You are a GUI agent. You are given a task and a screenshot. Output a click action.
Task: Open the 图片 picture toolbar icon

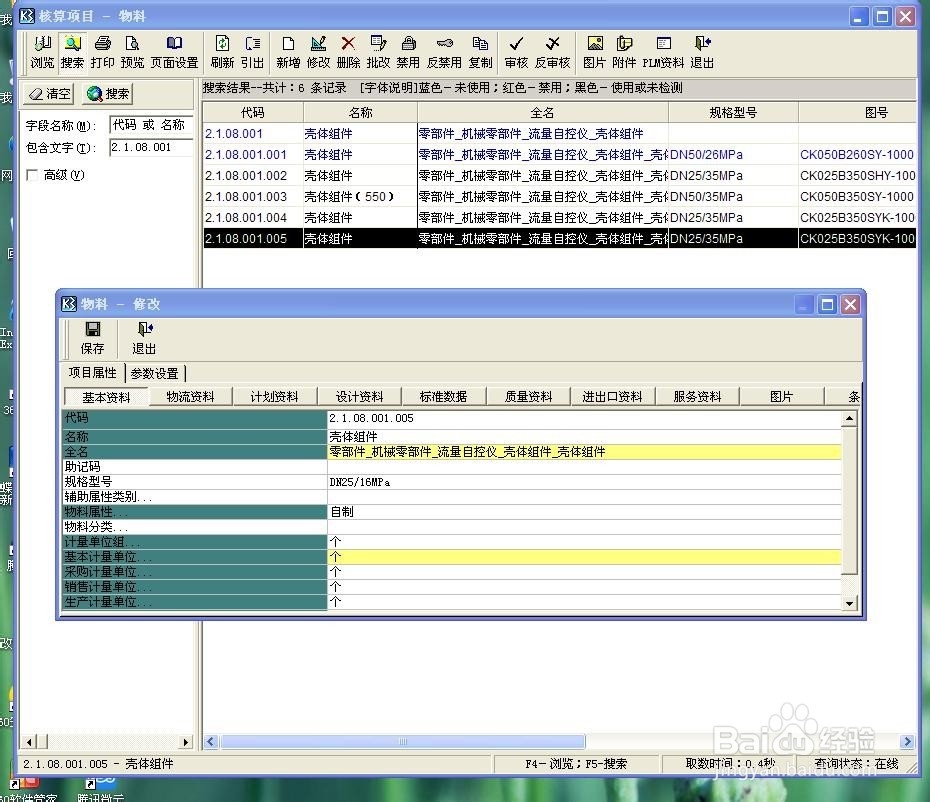click(x=594, y=52)
